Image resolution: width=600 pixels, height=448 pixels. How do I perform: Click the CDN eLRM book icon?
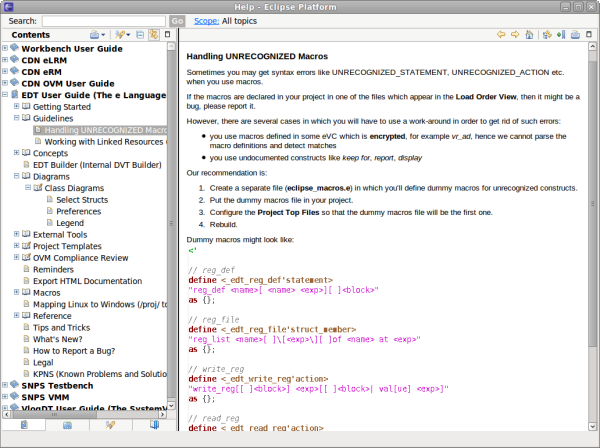(15, 59)
